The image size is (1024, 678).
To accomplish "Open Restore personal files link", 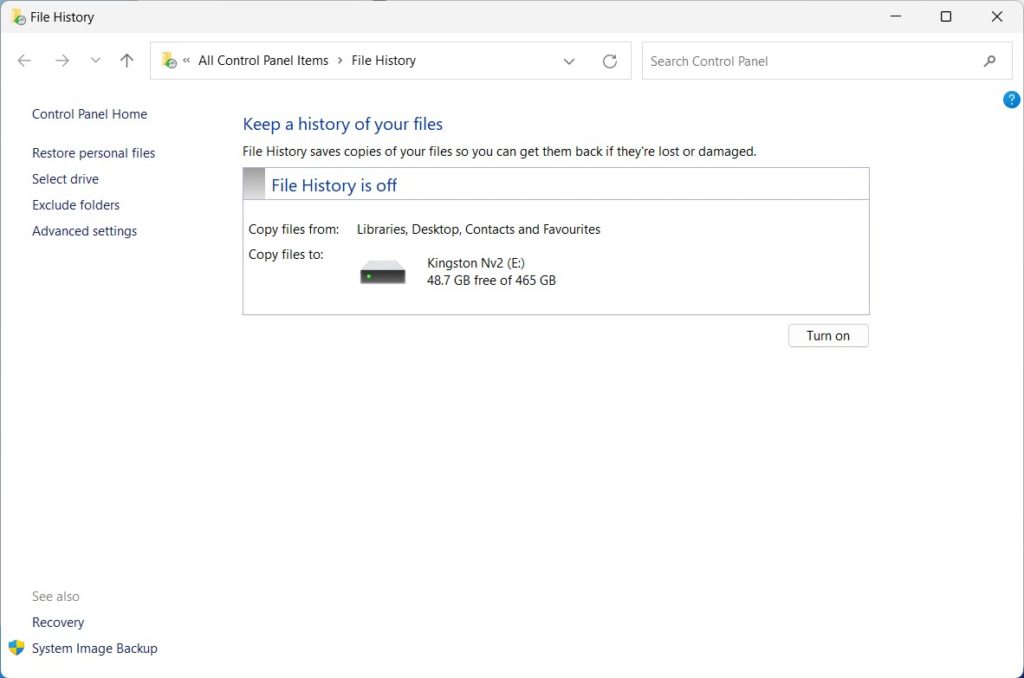I will click(94, 153).
